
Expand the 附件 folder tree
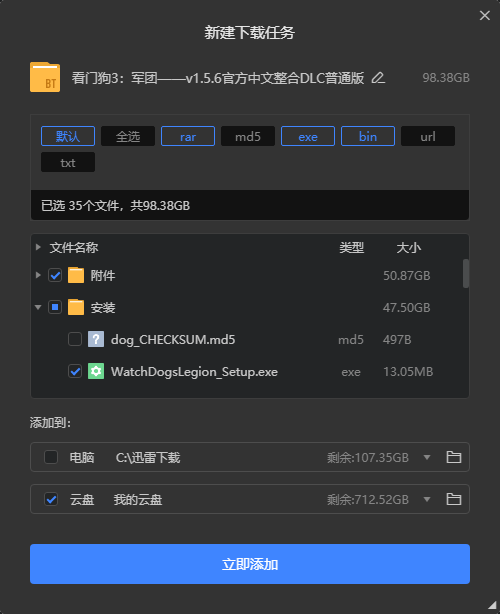pyautogui.click(x=38, y=275)
